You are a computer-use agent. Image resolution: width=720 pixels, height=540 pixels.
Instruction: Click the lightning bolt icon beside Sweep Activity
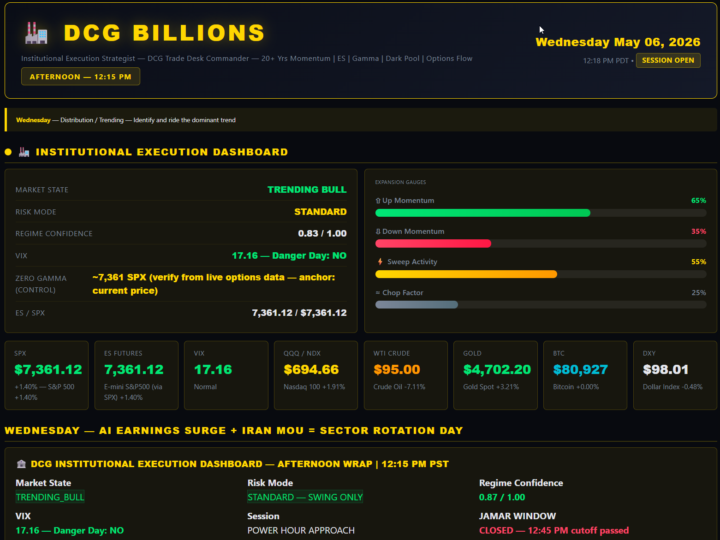tap(380, 262)
